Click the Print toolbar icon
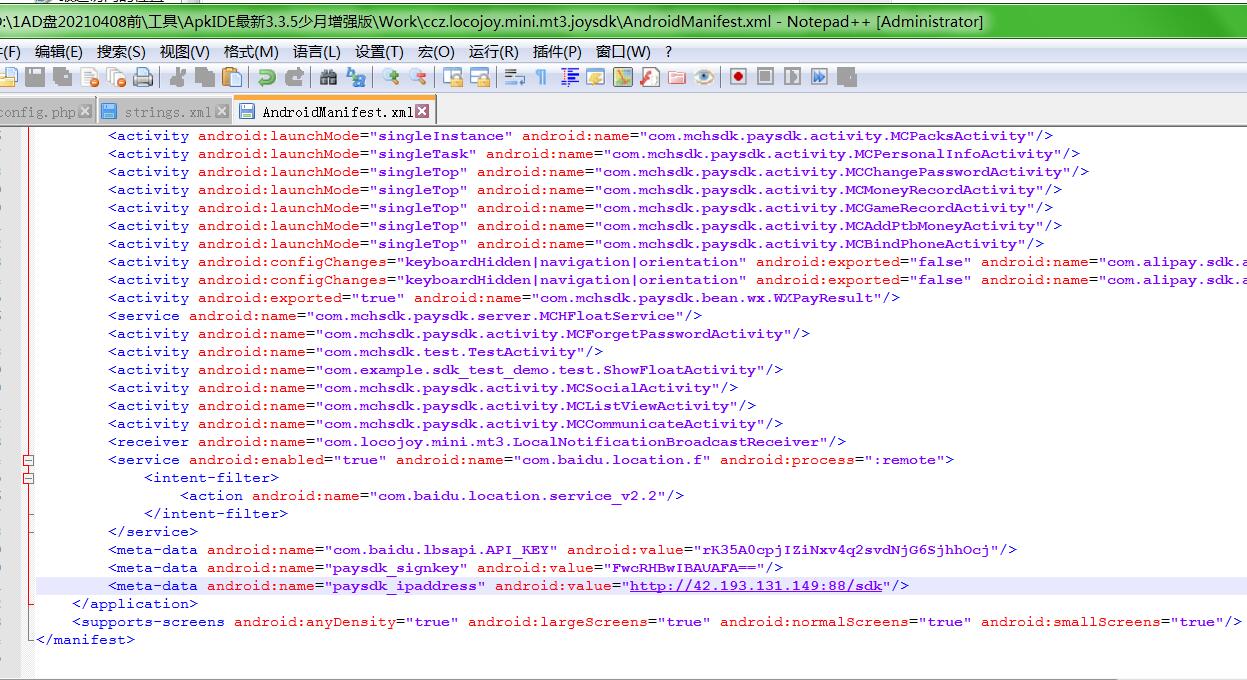1247x680 pixels. (x=143, y=77)
